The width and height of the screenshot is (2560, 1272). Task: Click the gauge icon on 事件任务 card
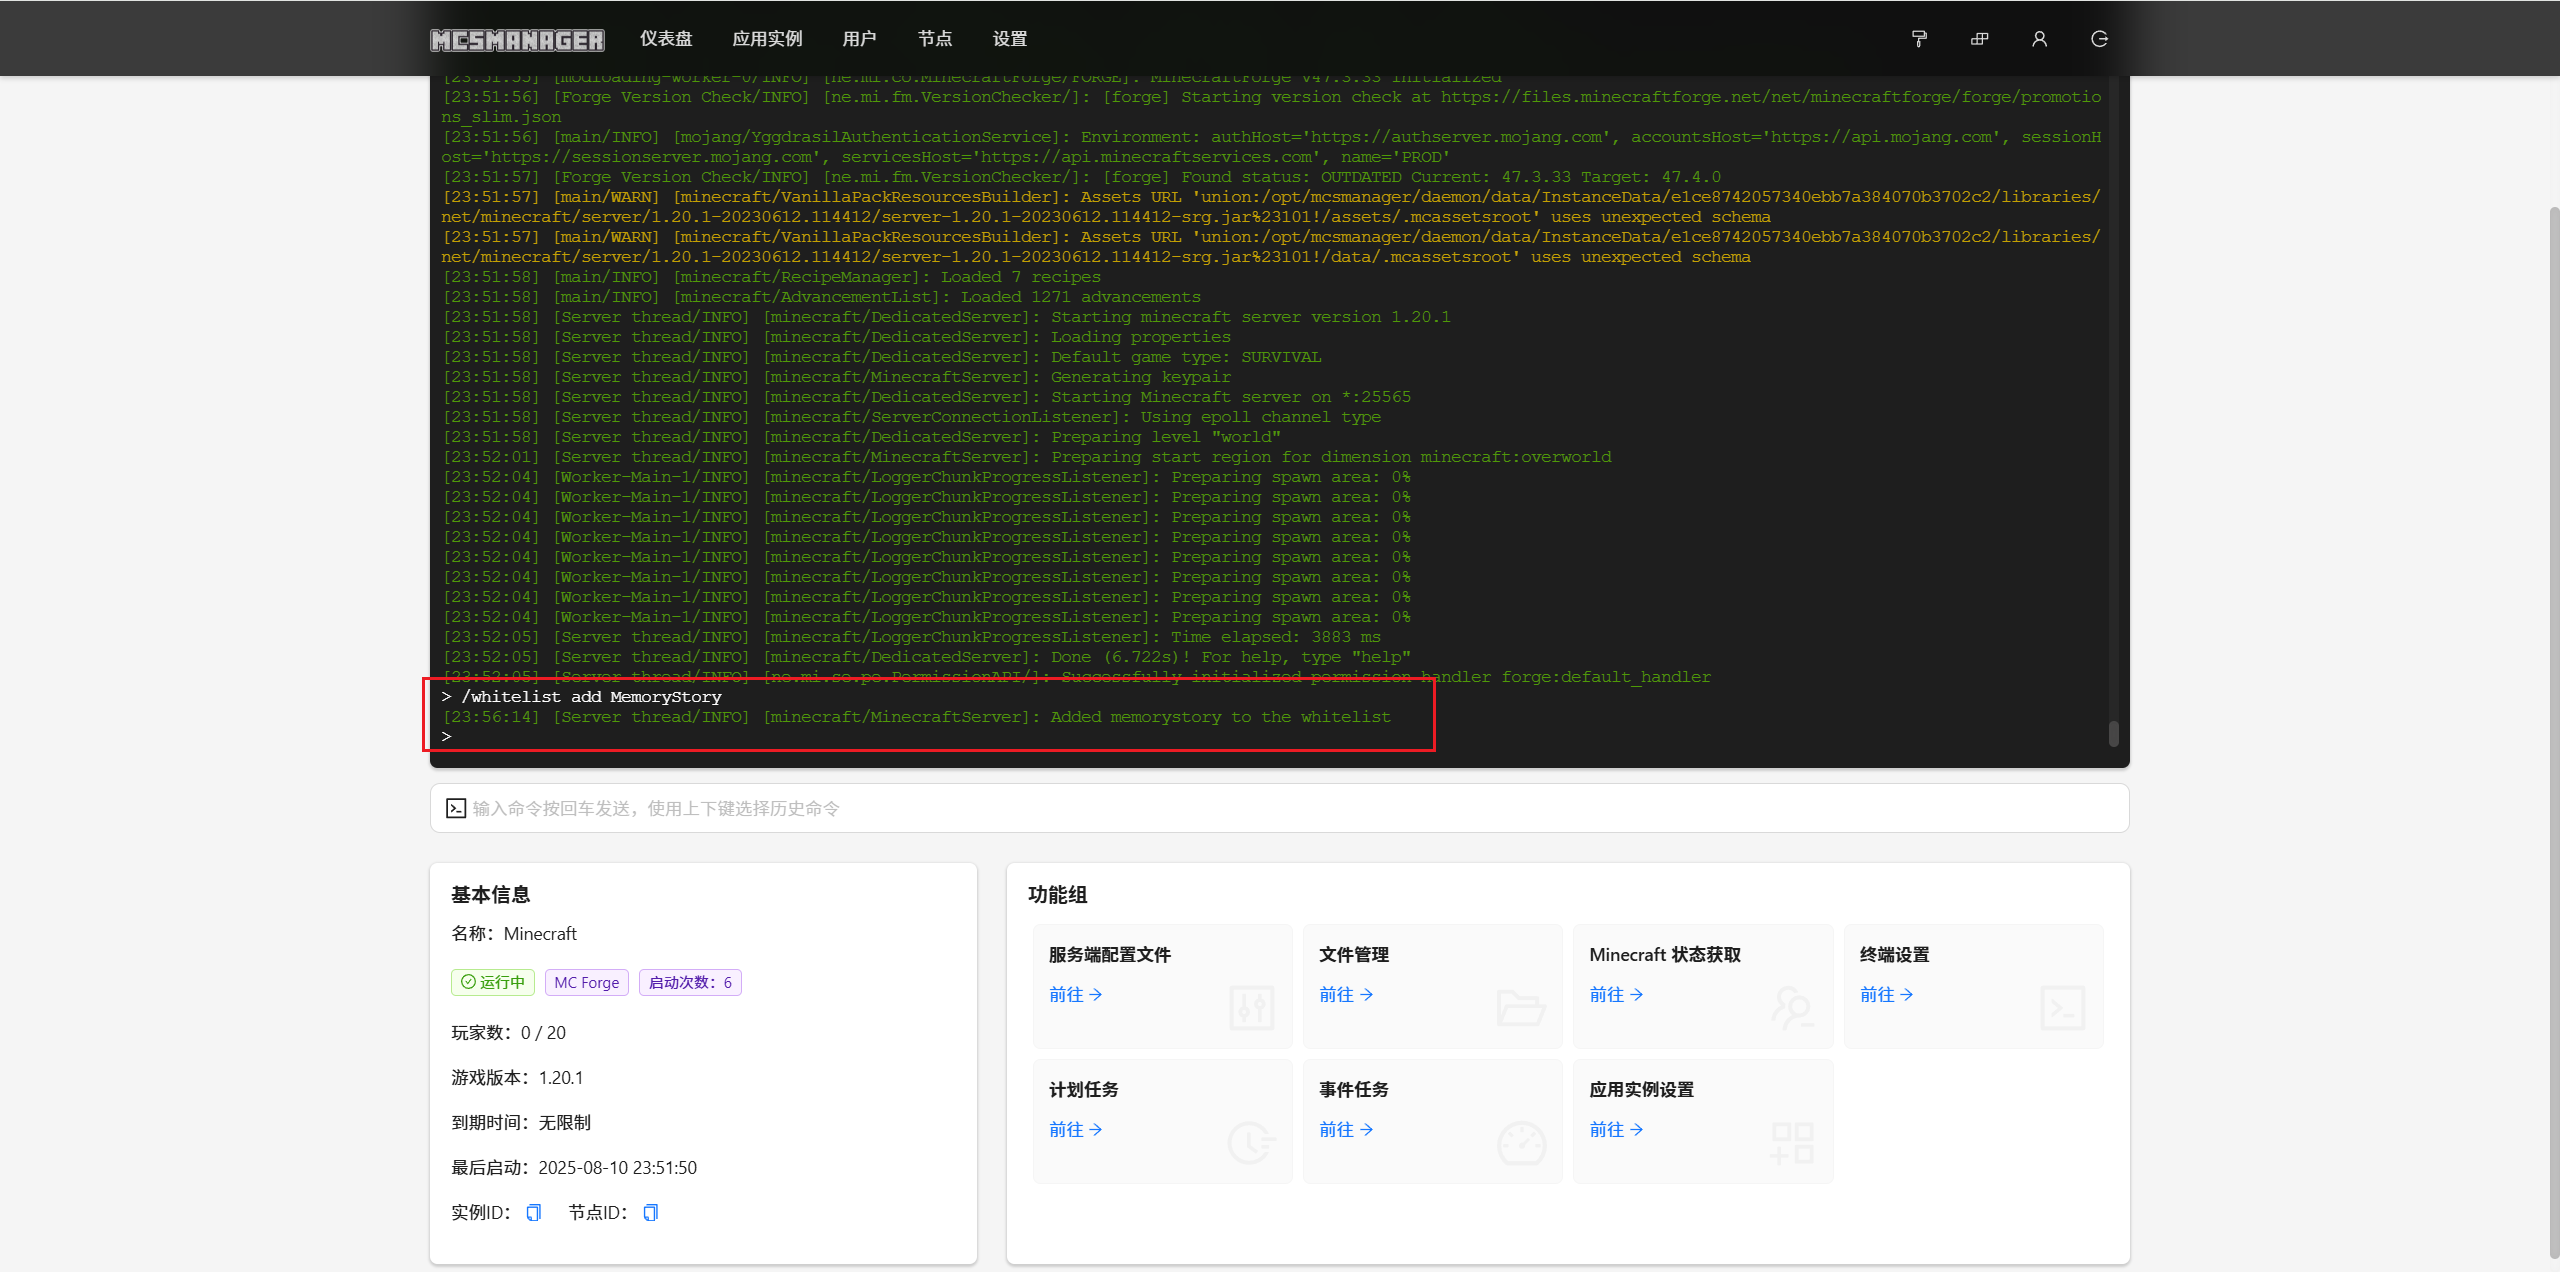[x=1521, y=1143]
